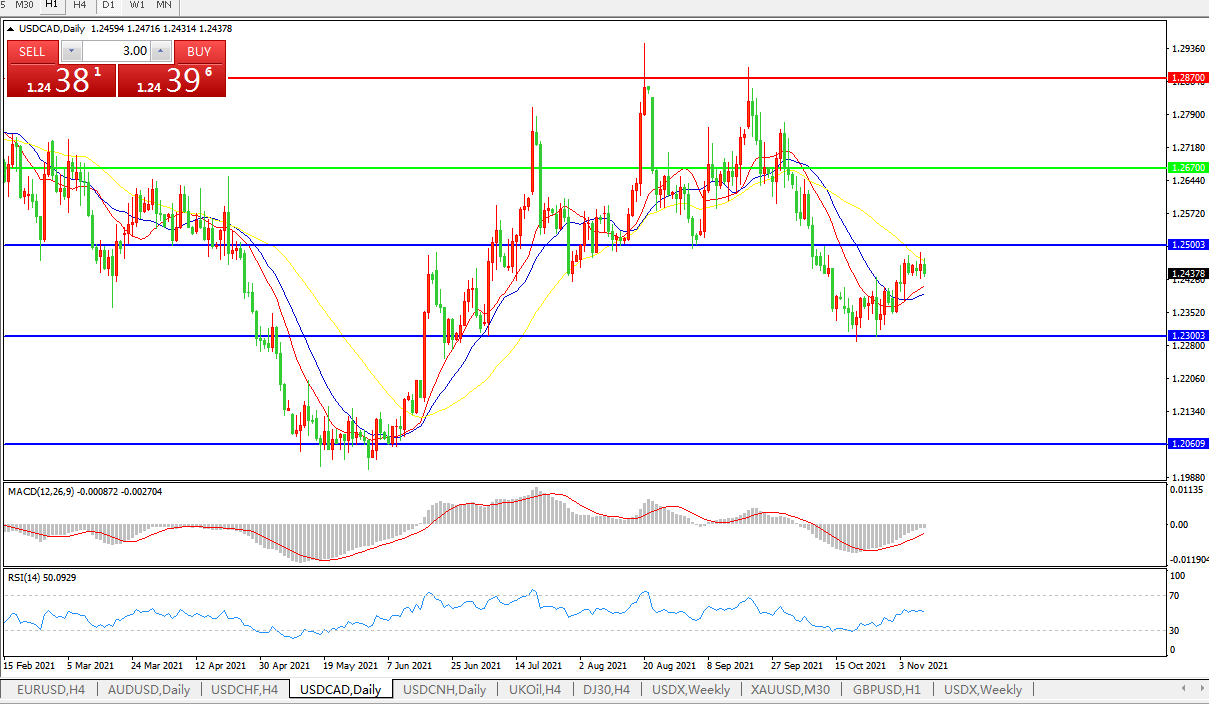Increase trade volume with up arrow
This screenshot has width=1209, height=704.
(x=161, y=51)
